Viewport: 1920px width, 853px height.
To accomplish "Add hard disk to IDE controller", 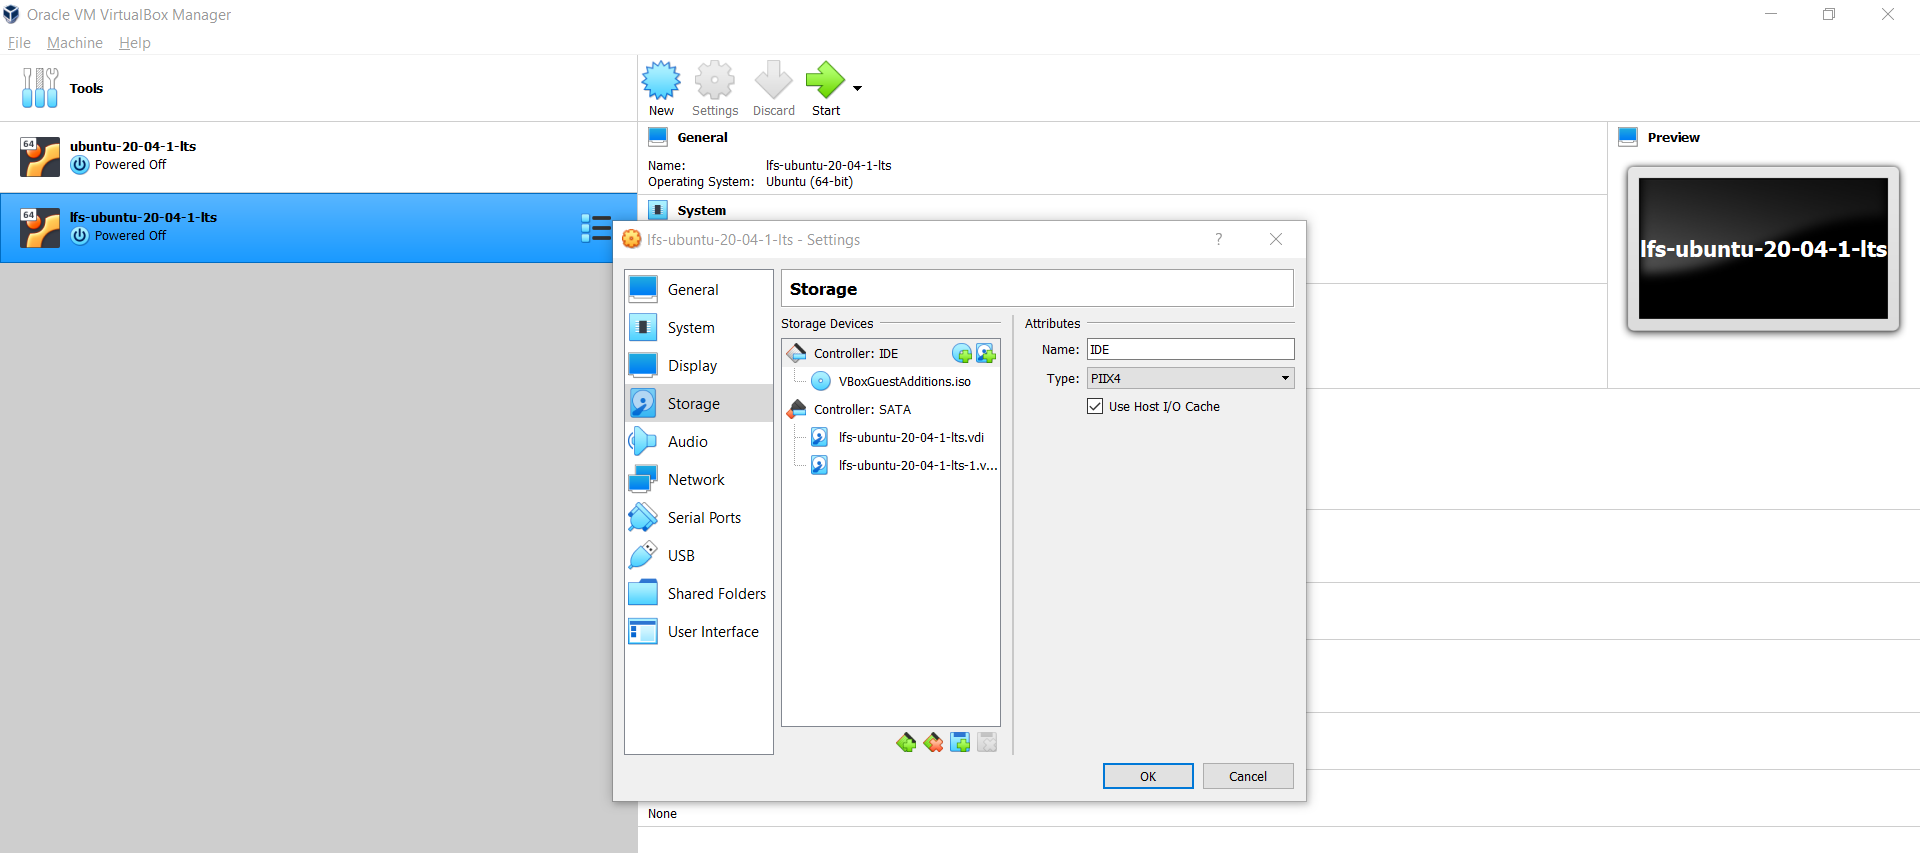I will 986,353.
